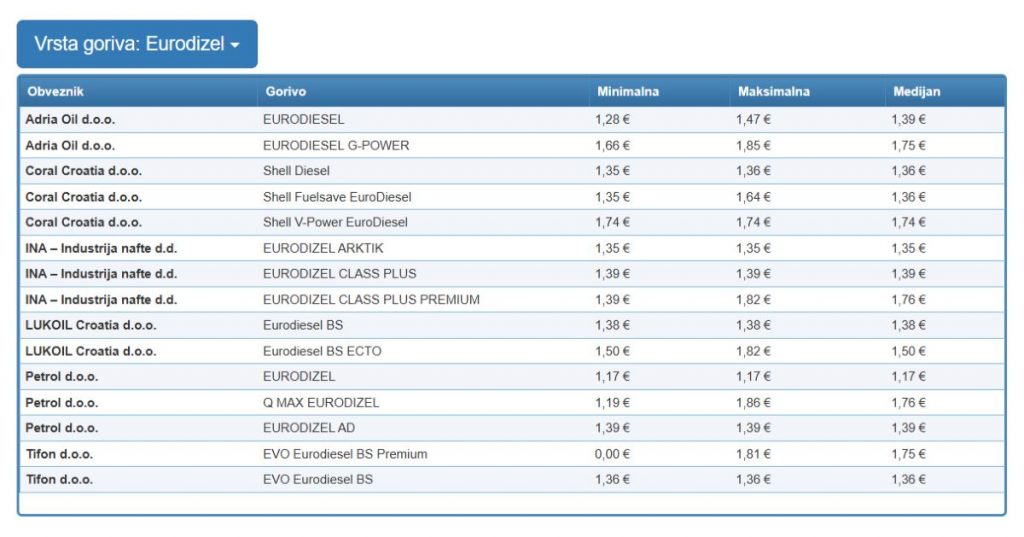Click the 0,00 € minimum for EVO Eurodiesel BS Premium

pyautogui.click(x=612, y=454)
